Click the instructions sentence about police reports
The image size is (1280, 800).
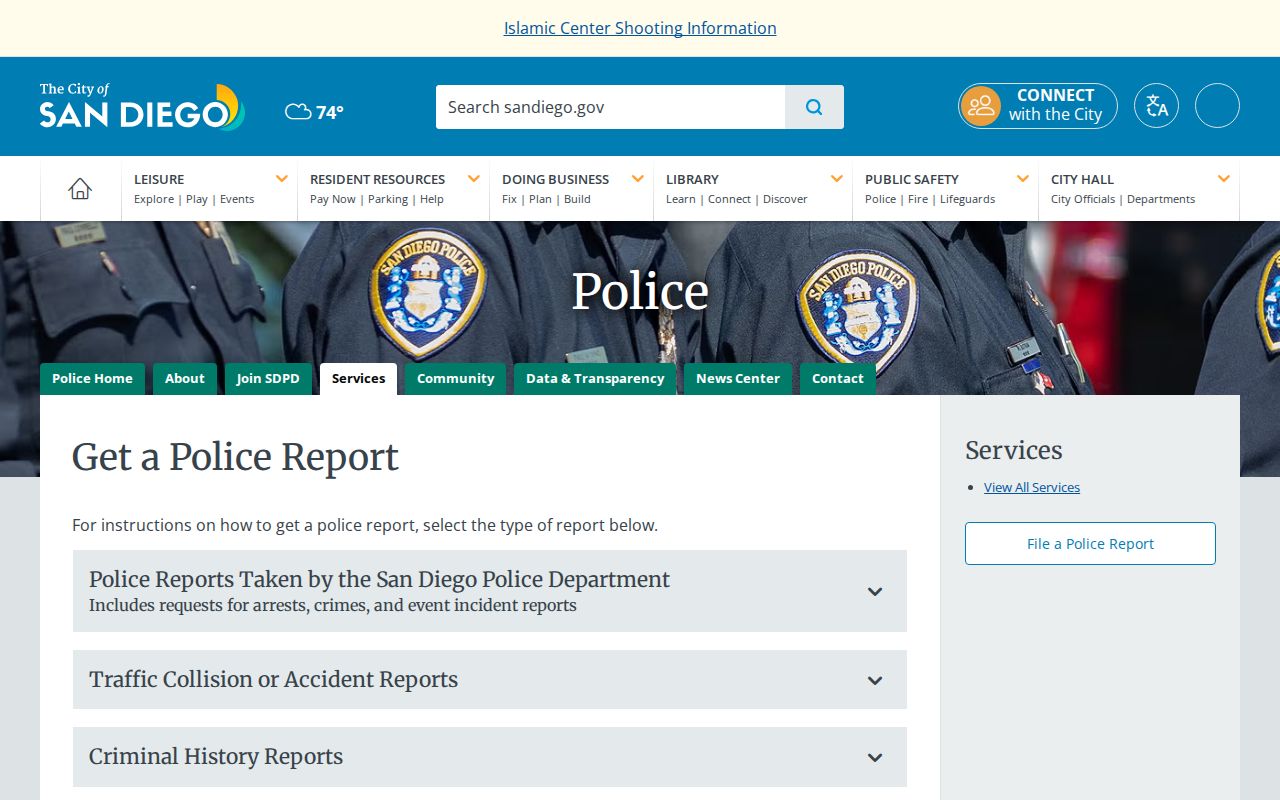click(x=365, y=525)
